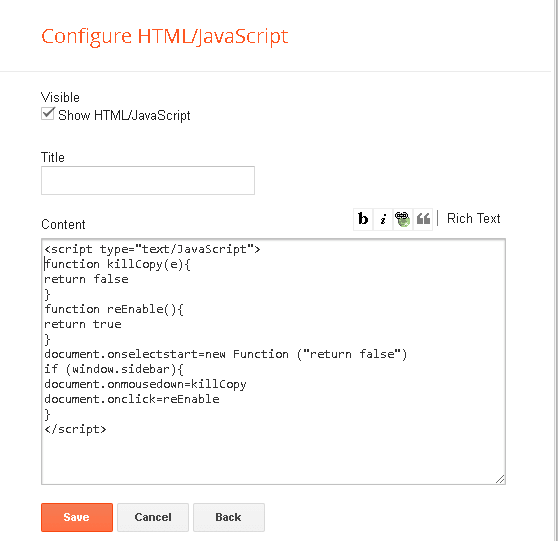The height and width of the screenshot is (541, 558).
Task: Cancel the widget configuration
Action: pos(153,517)
